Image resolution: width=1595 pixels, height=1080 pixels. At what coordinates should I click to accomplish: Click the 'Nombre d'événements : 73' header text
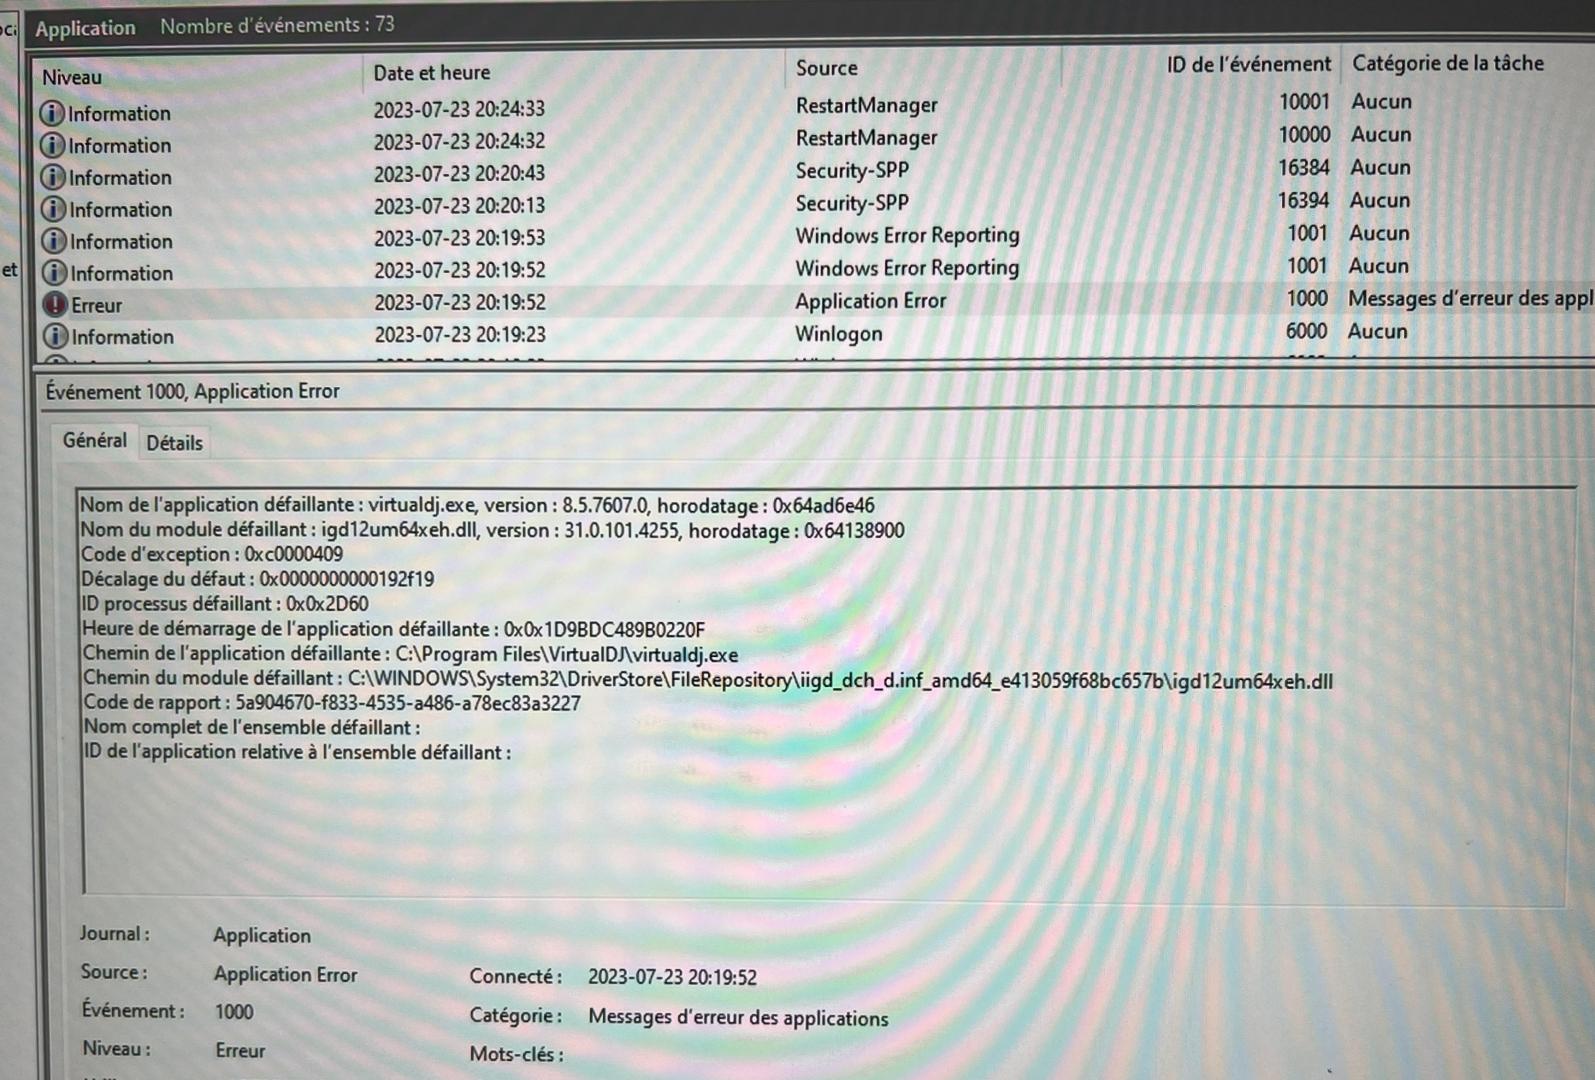[277, 25]
